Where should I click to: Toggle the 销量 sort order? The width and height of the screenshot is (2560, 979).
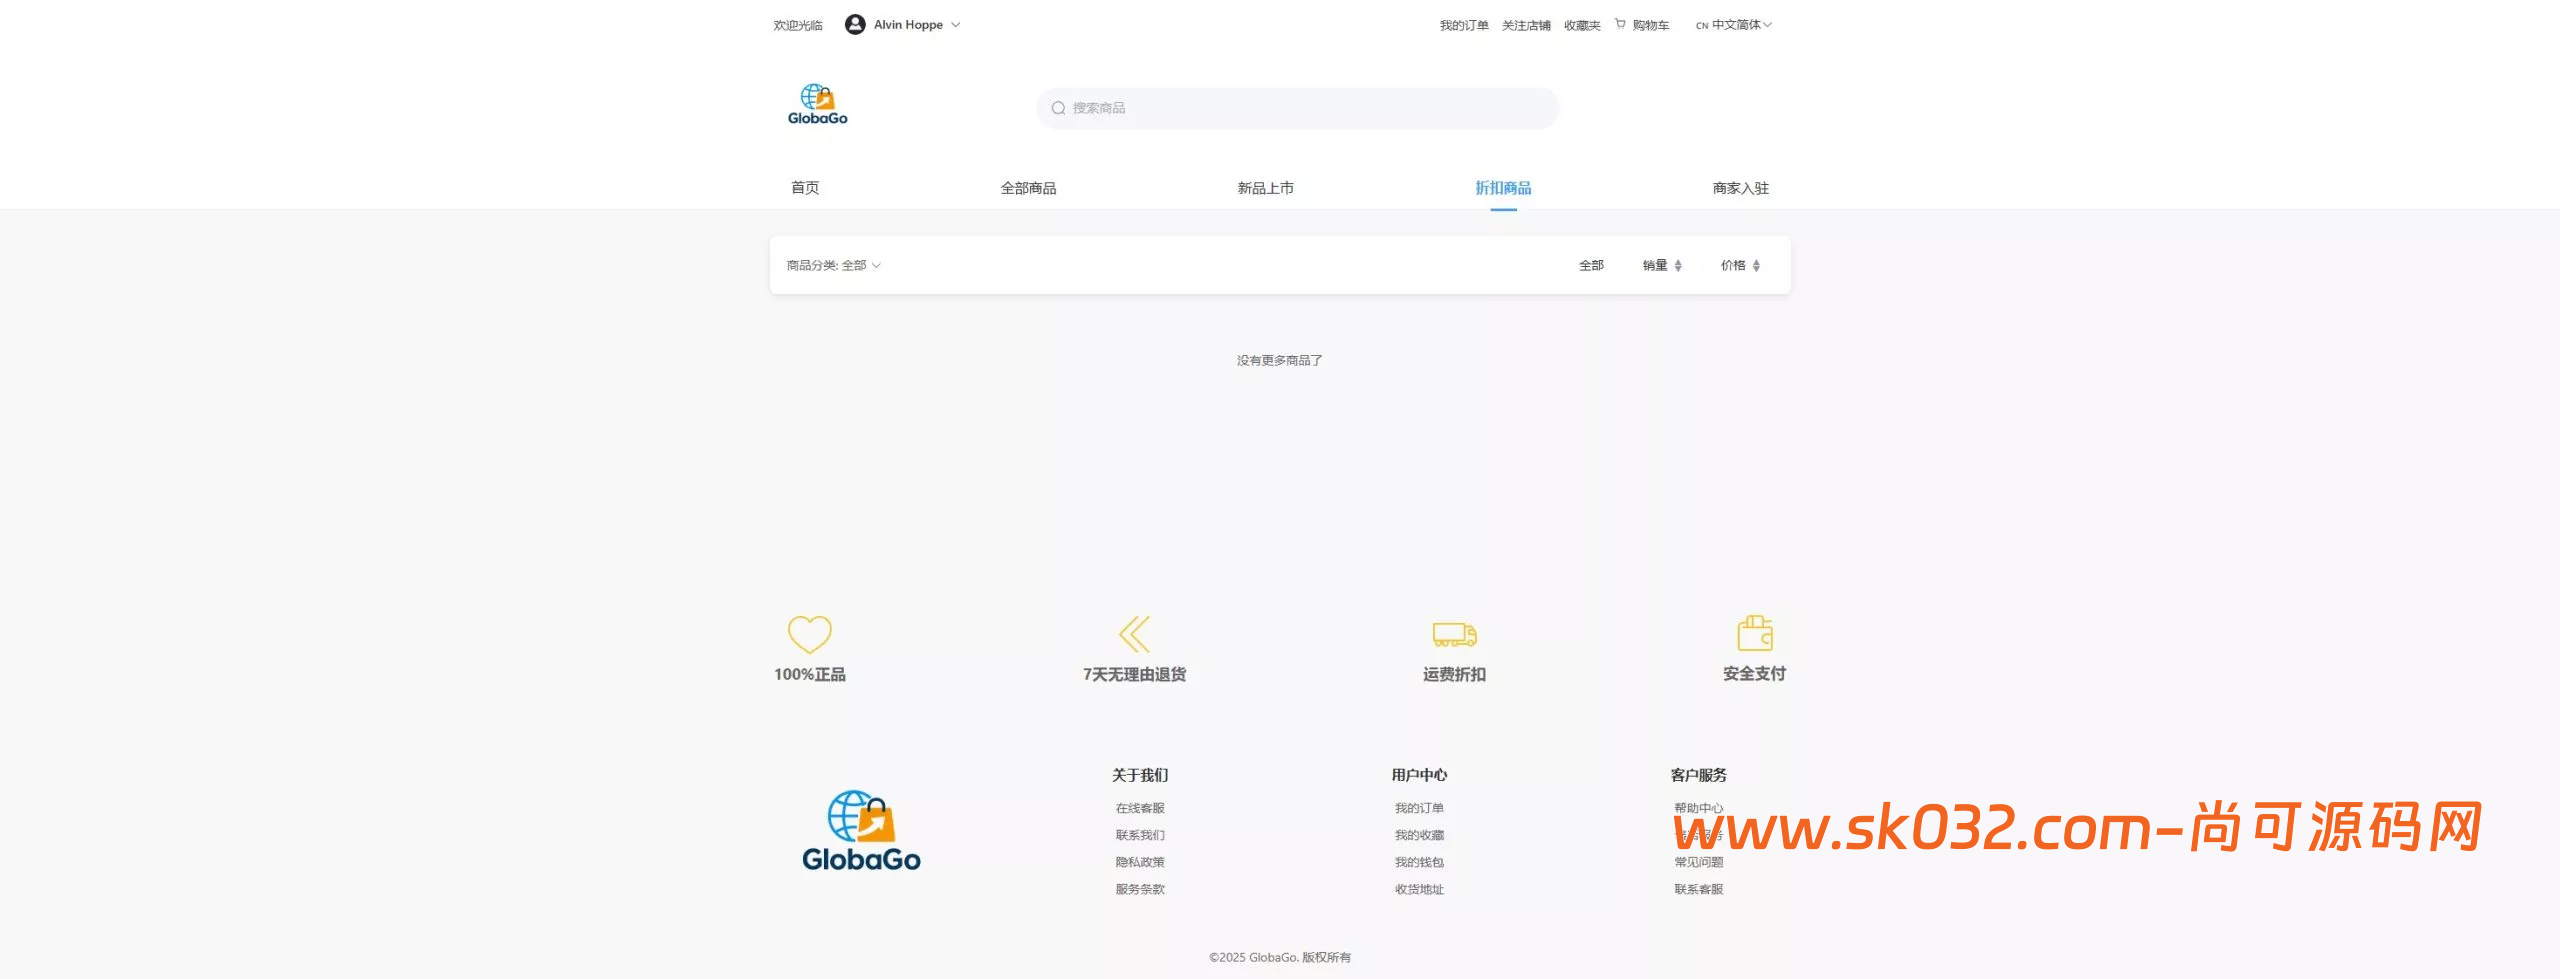coord(1662,264)
